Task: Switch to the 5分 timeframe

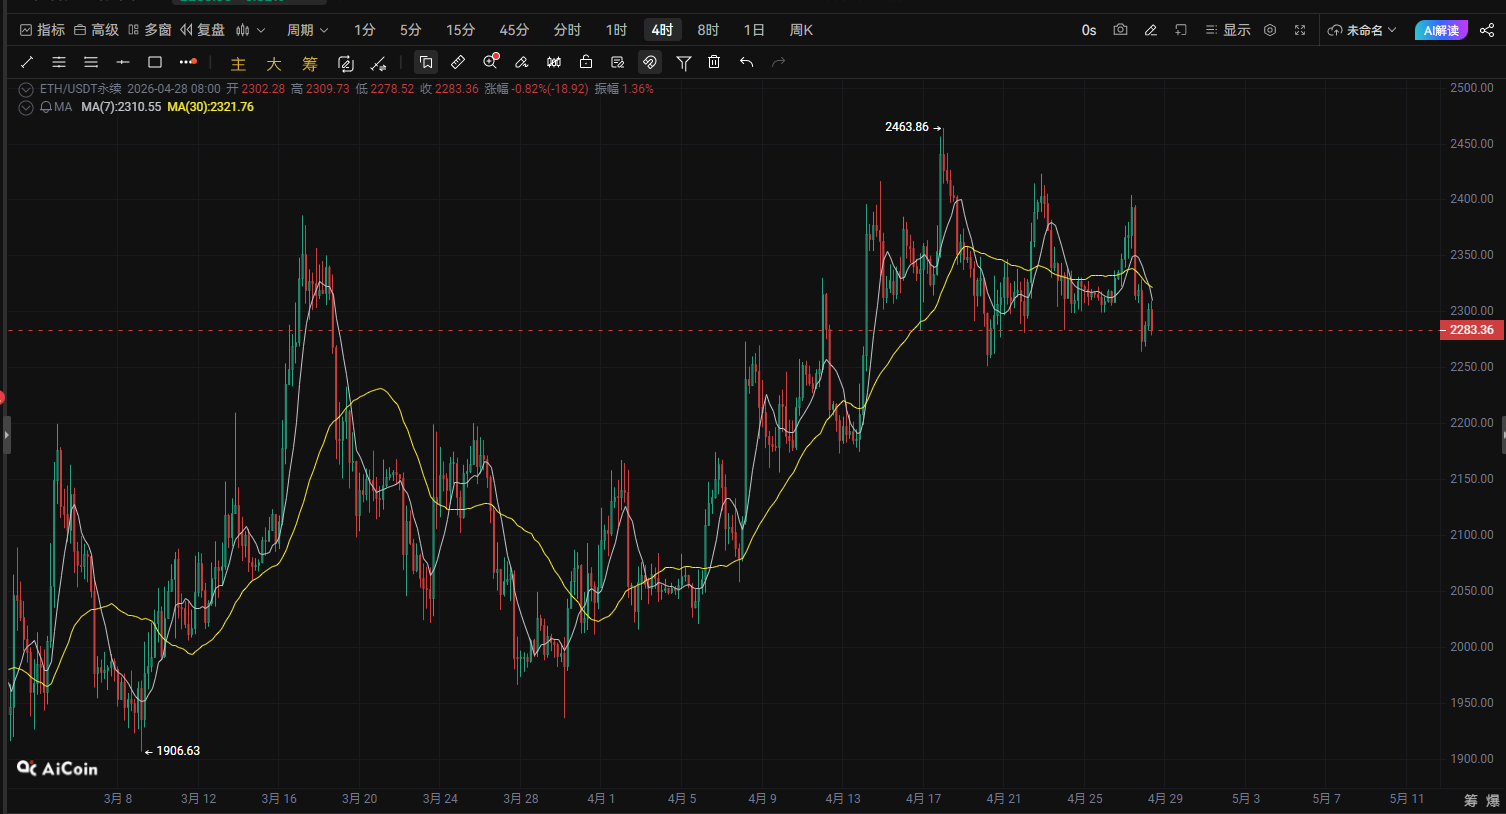Action: pos(411,30)
